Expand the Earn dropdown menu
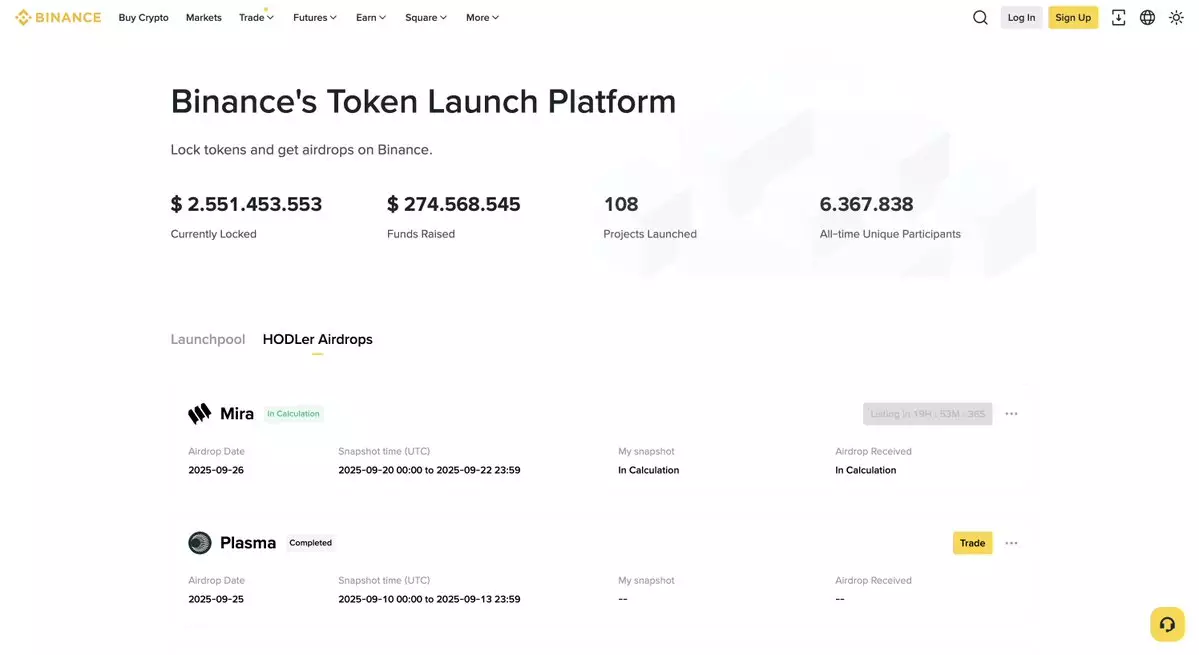Image resolution: width=1199 pixels, height=655 pixels. [x=371, y=18]
